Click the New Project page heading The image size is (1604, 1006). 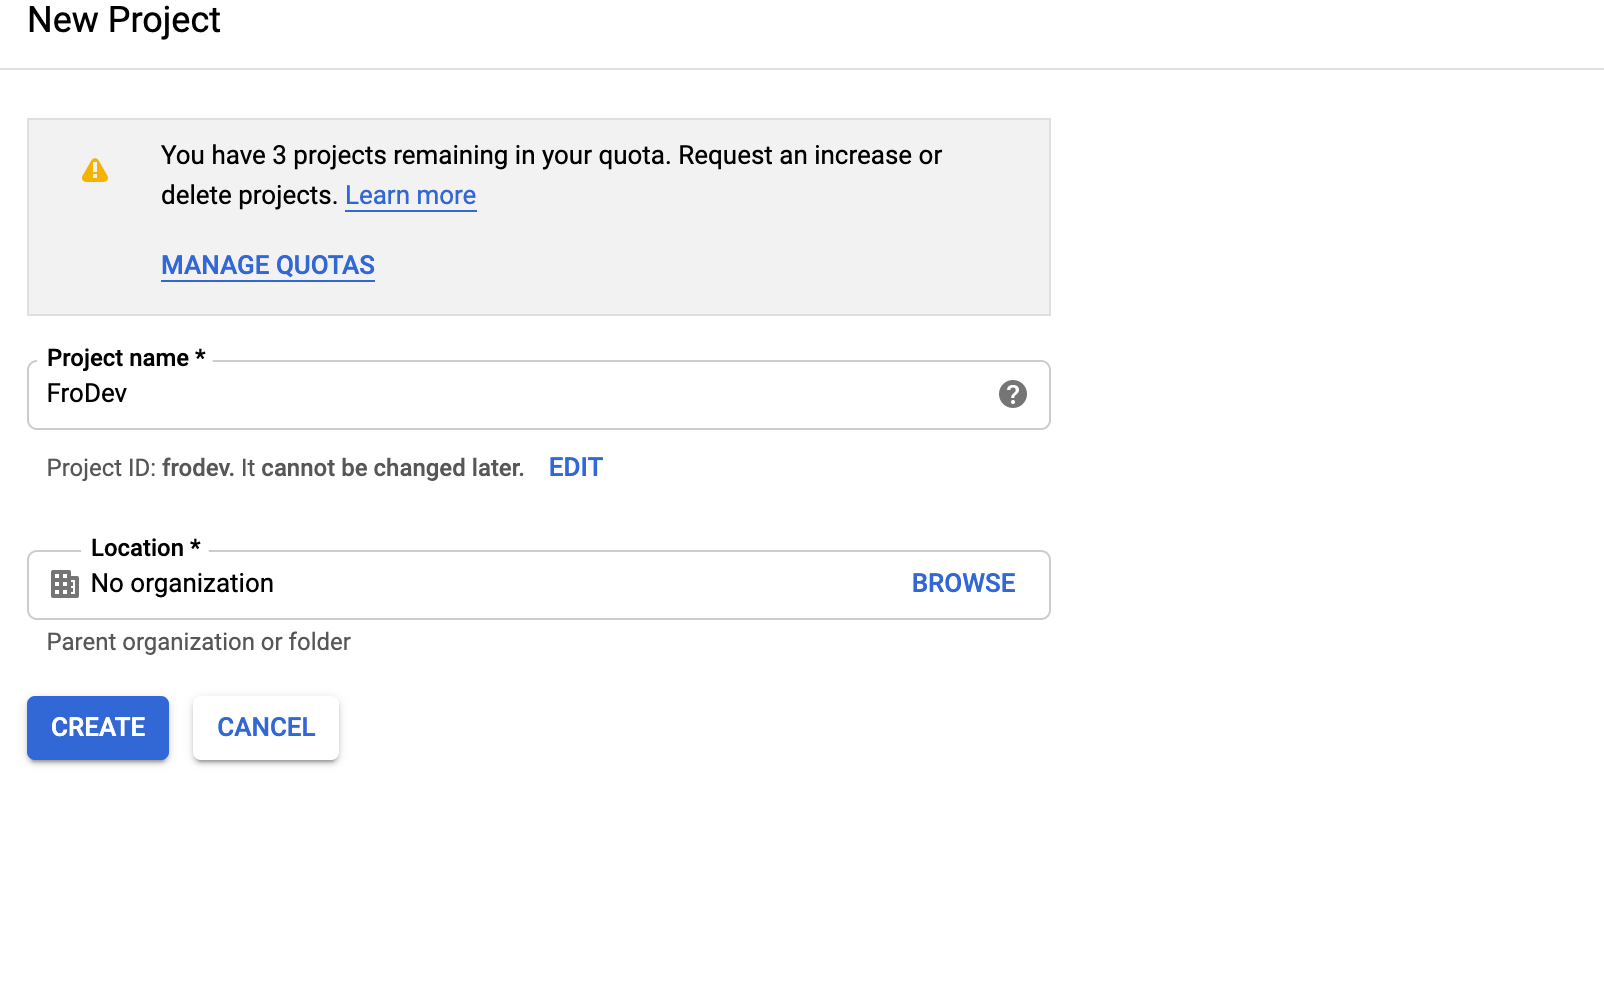124,20
